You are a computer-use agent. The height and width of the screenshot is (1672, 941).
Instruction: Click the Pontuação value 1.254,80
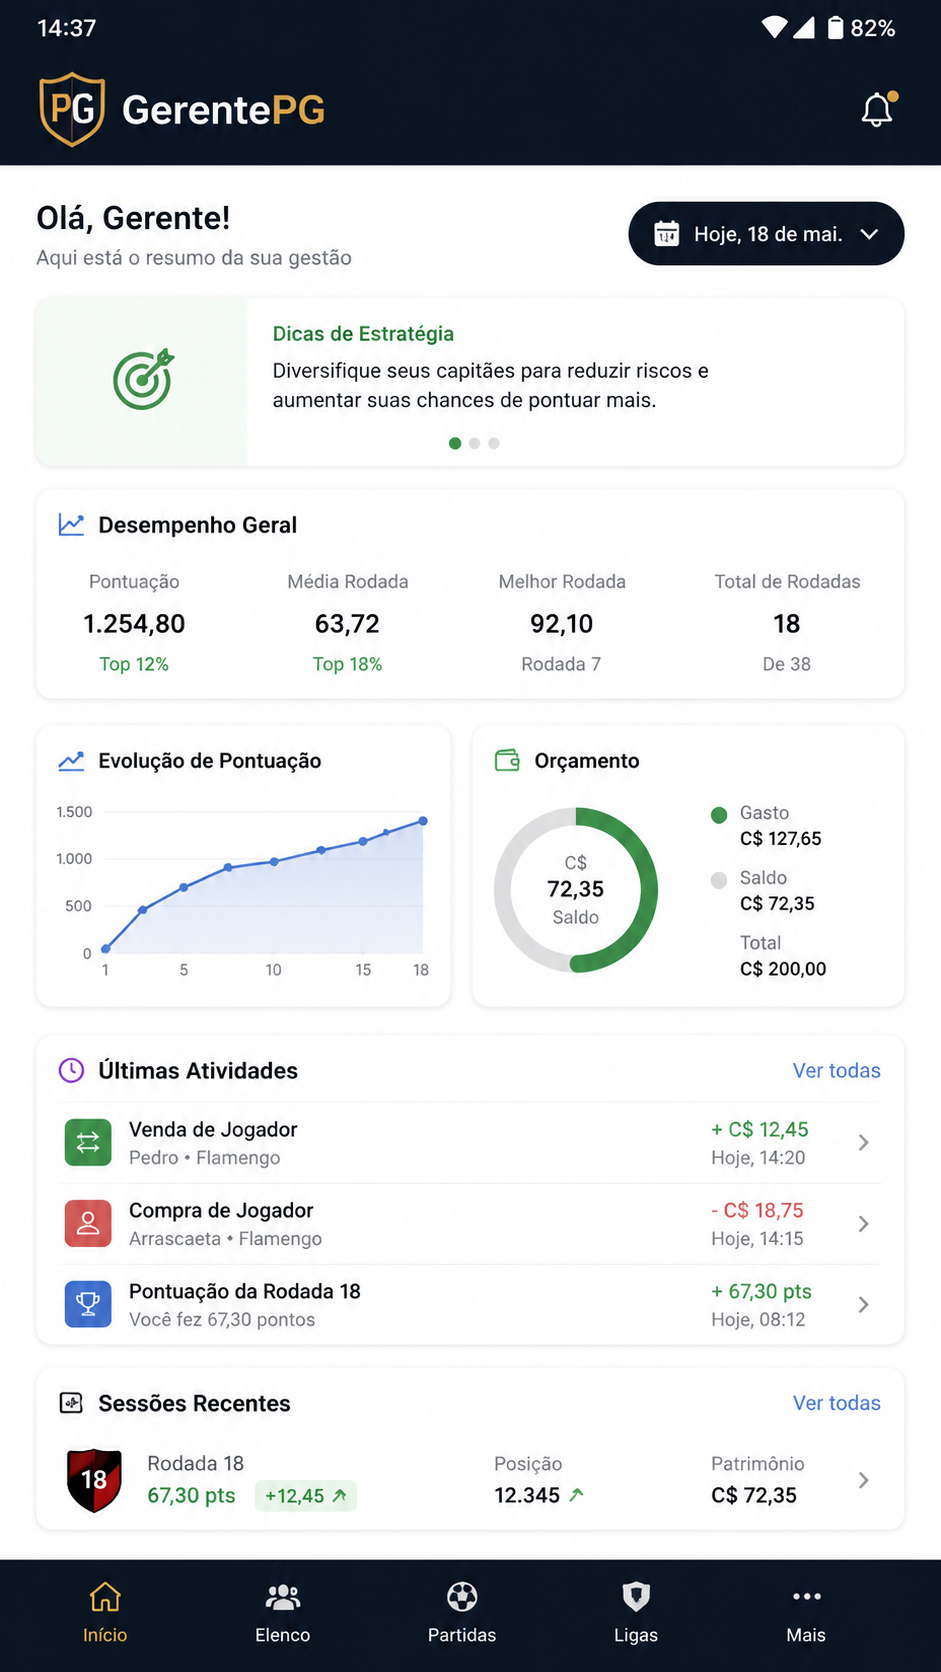134,624
